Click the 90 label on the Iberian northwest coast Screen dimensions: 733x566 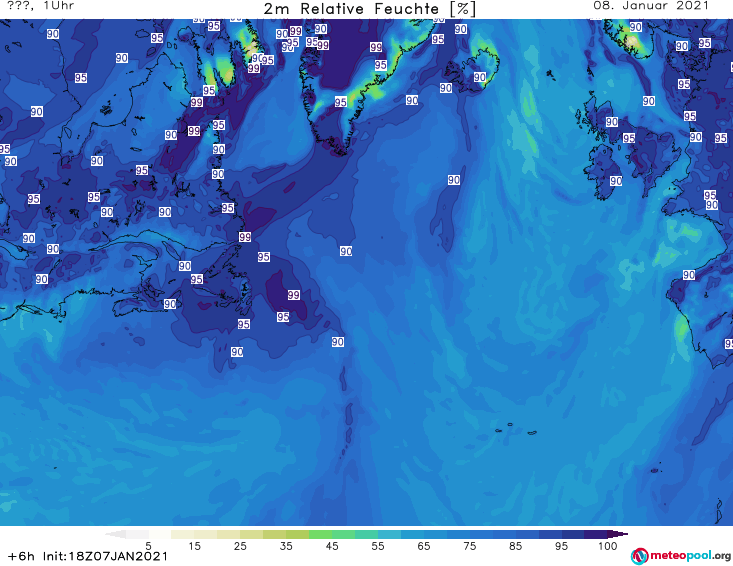[689, 275]
